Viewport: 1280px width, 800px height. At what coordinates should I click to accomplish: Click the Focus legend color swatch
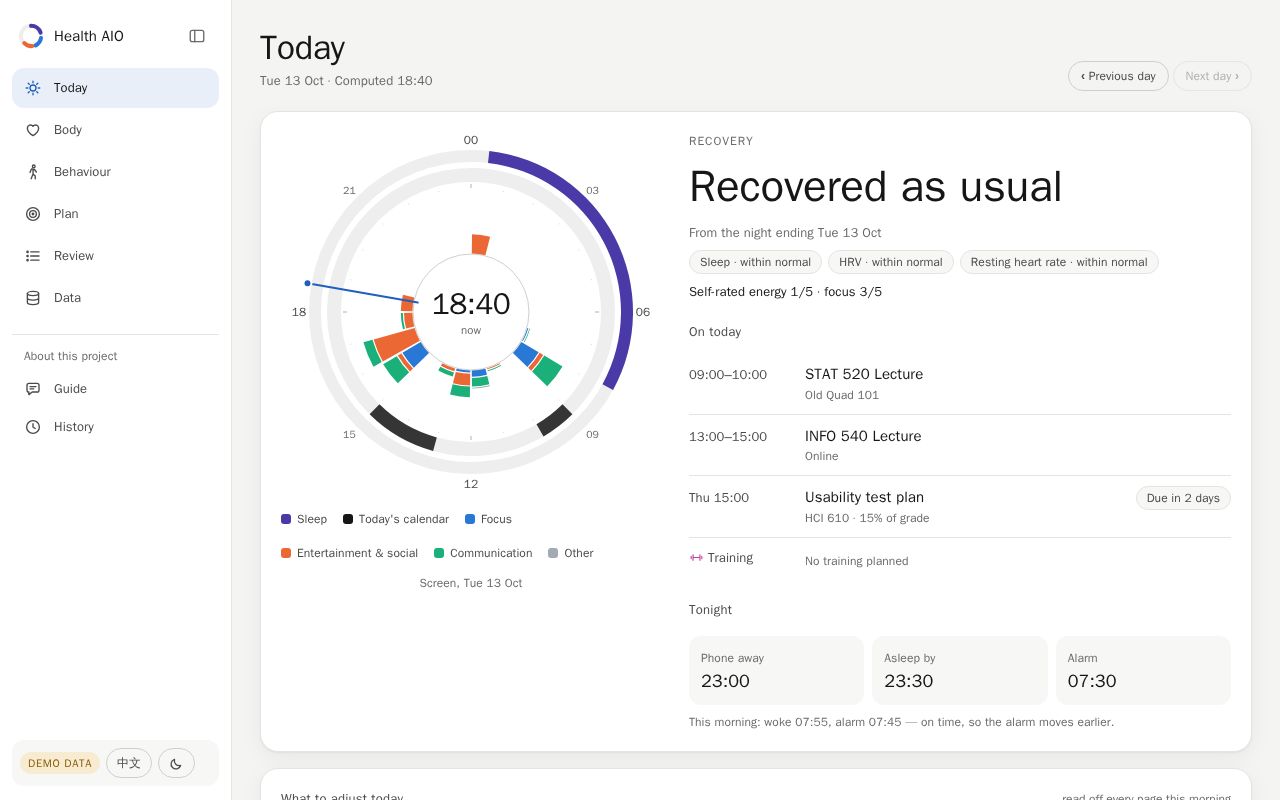pyautogui.click(x=470, y=519)
